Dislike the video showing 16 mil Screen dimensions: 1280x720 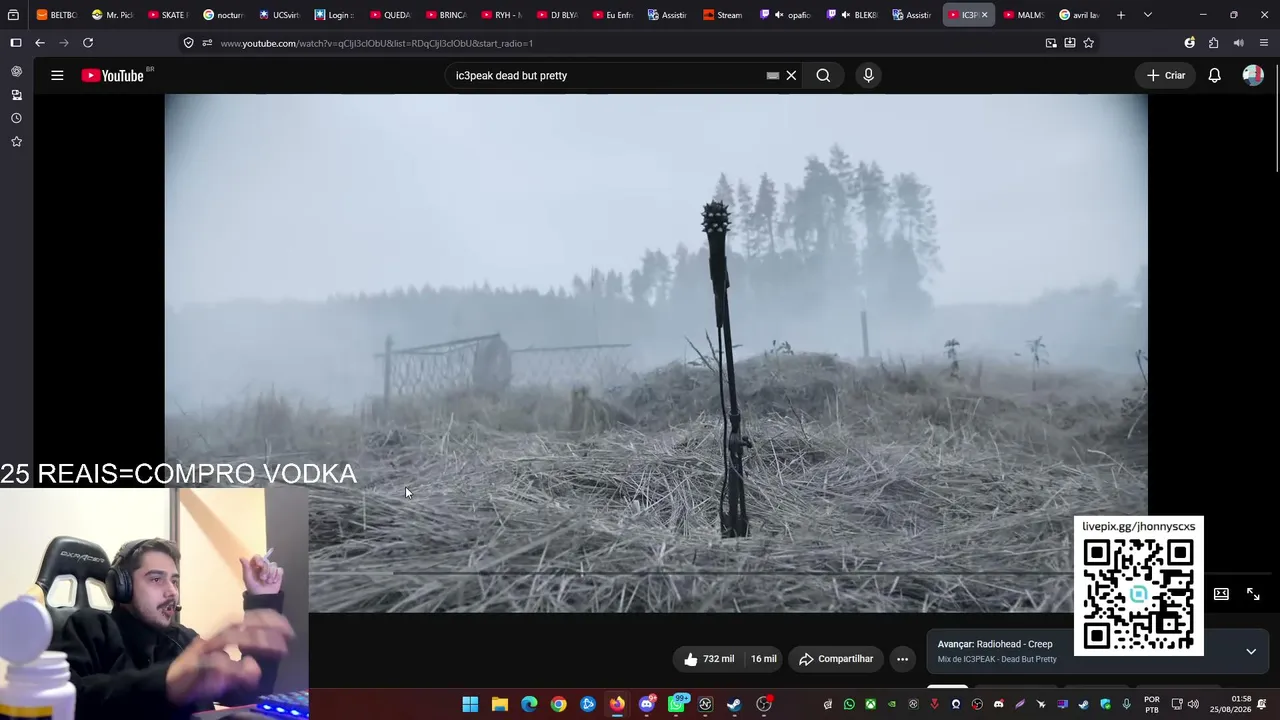pos(763,659)
